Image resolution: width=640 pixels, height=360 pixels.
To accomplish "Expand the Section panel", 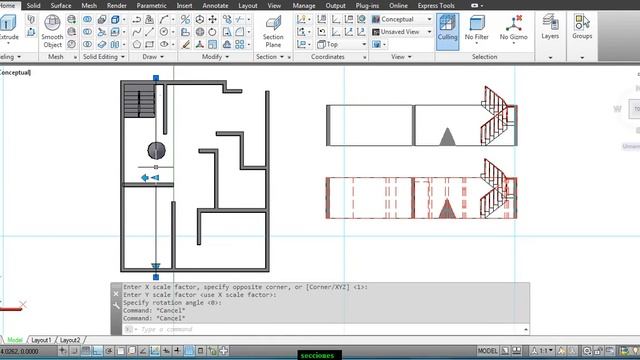I will (x=270, y=57).
